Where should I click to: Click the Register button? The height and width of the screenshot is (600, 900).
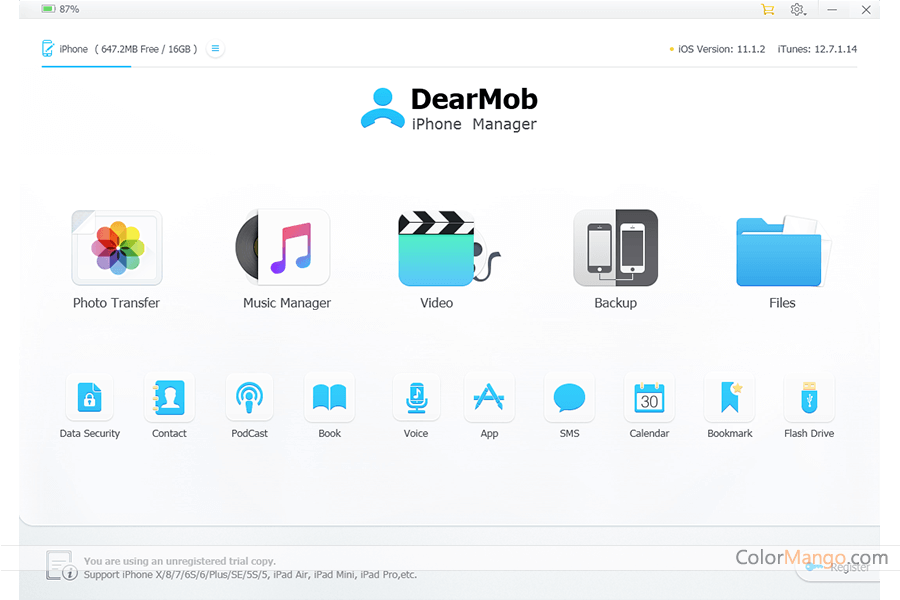point(838,567)
